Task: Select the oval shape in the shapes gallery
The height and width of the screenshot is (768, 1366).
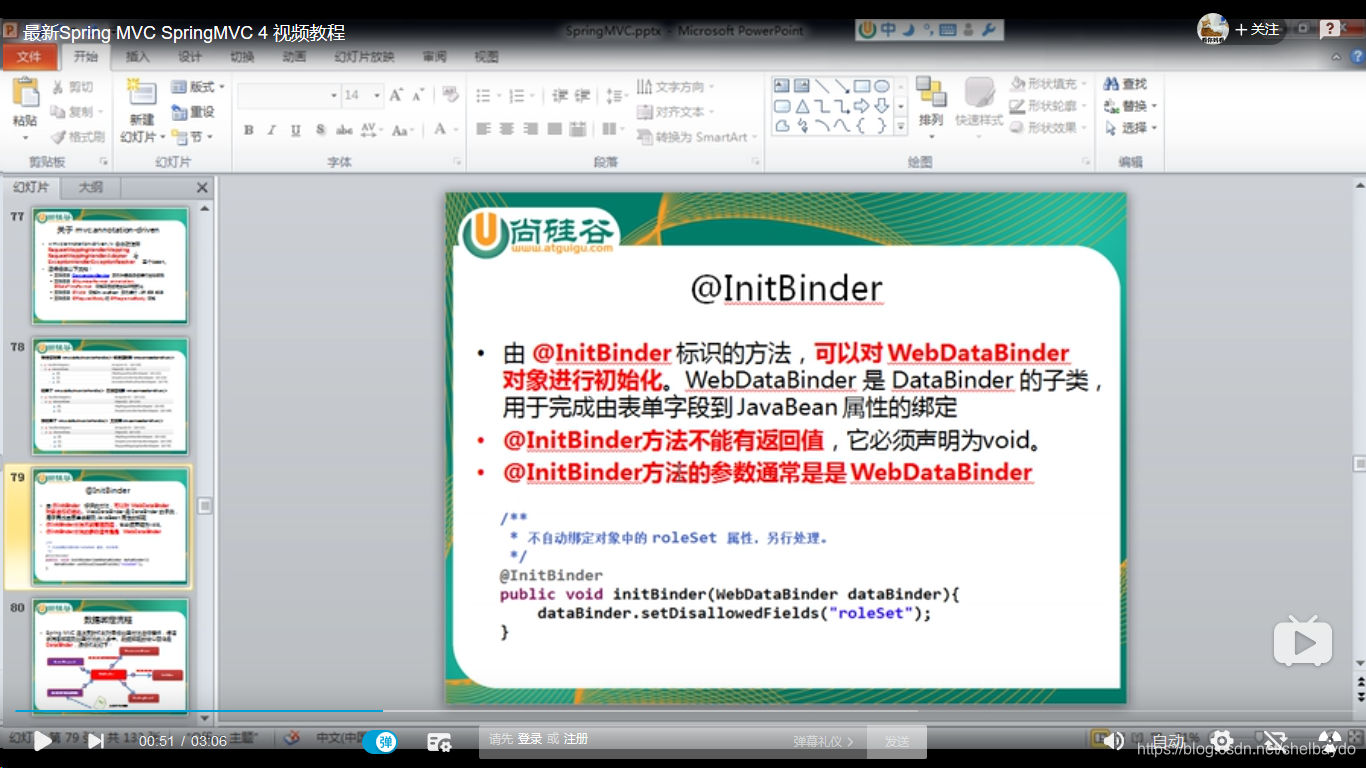Action: click(882, 86)
